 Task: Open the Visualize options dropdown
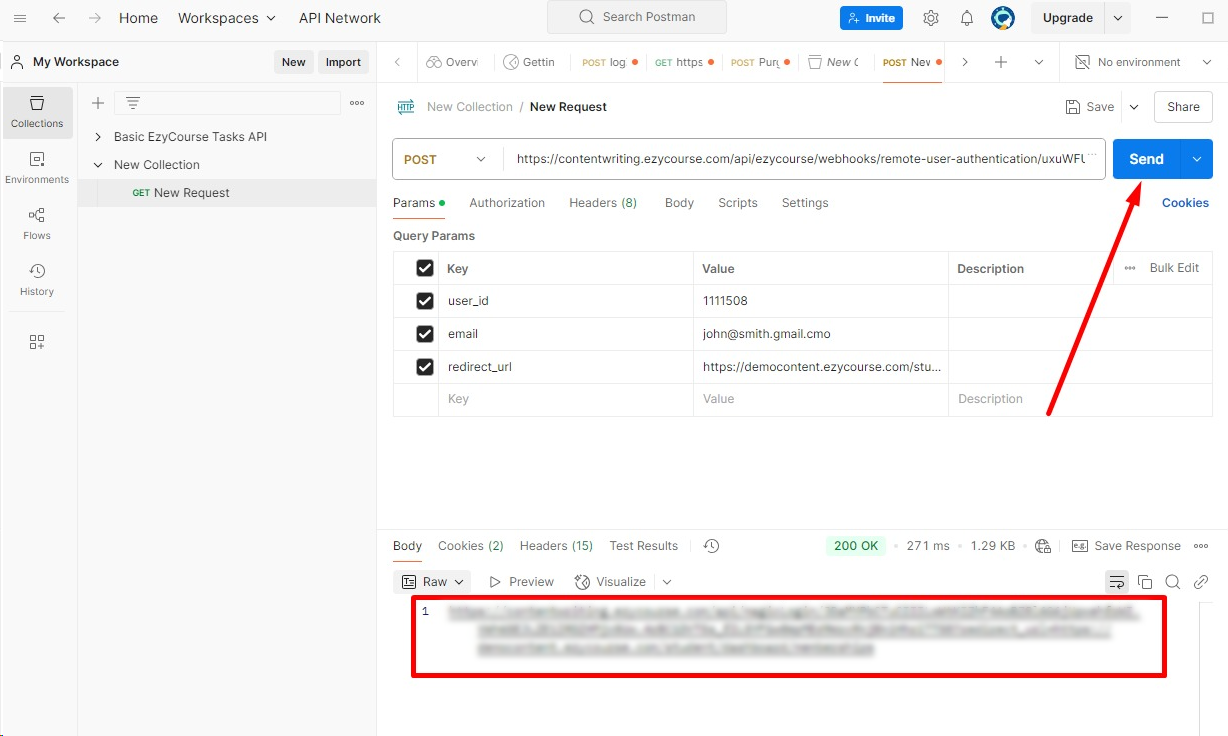(x=667, y=582)
